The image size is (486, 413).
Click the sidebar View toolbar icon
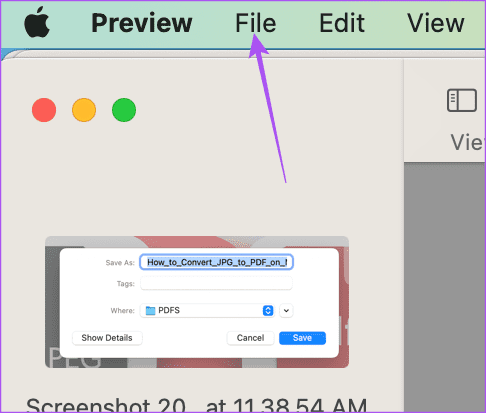point(462,100)
